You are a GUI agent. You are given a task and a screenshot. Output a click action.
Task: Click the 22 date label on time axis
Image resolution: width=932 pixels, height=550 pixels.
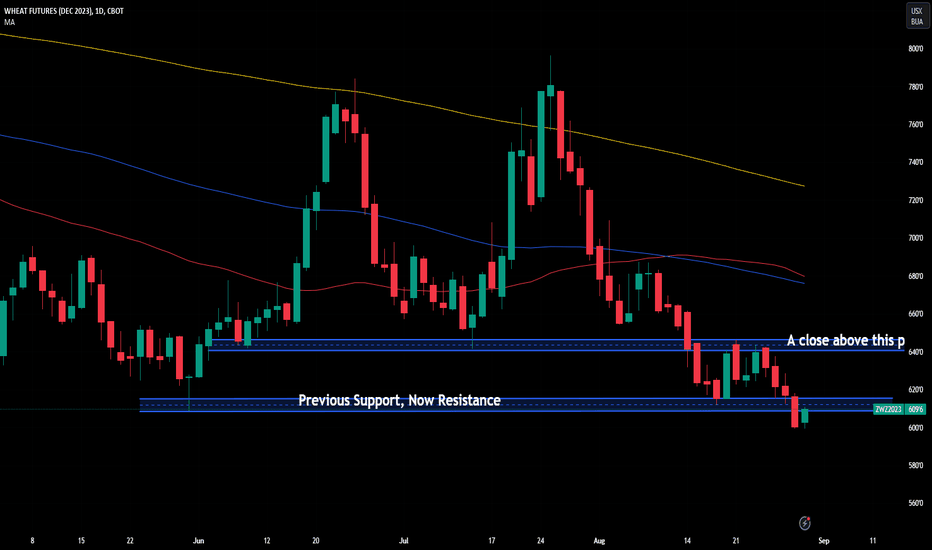coord(130,540)
